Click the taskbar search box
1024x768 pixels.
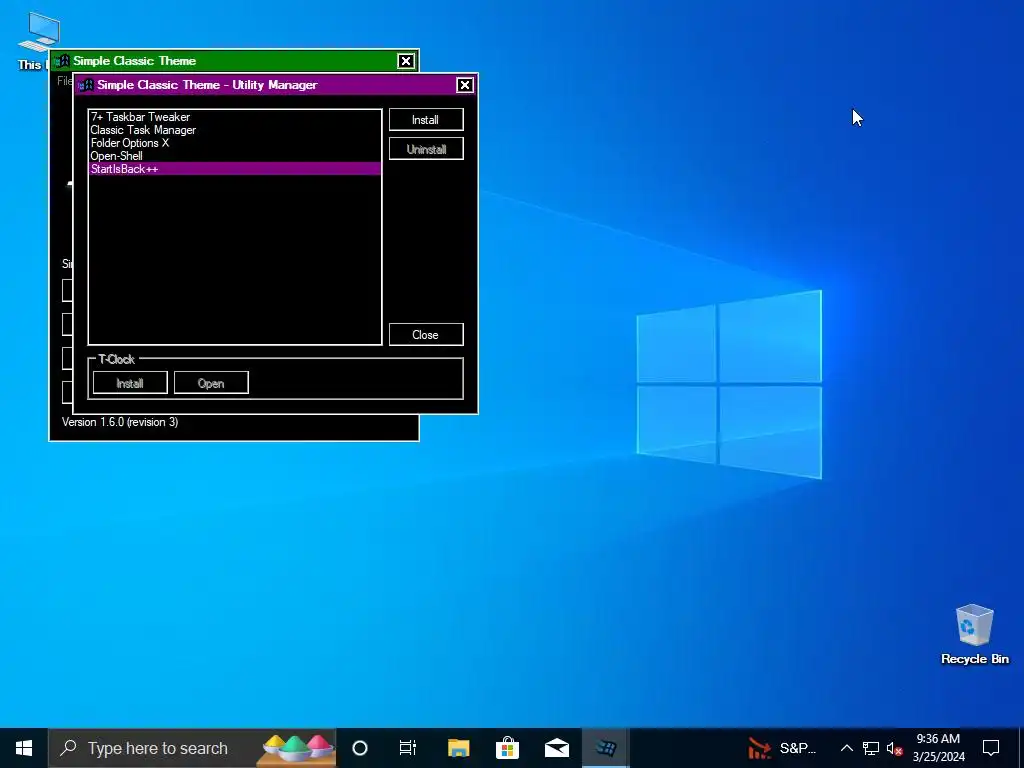pyautogui.click(x=192, y=748)
